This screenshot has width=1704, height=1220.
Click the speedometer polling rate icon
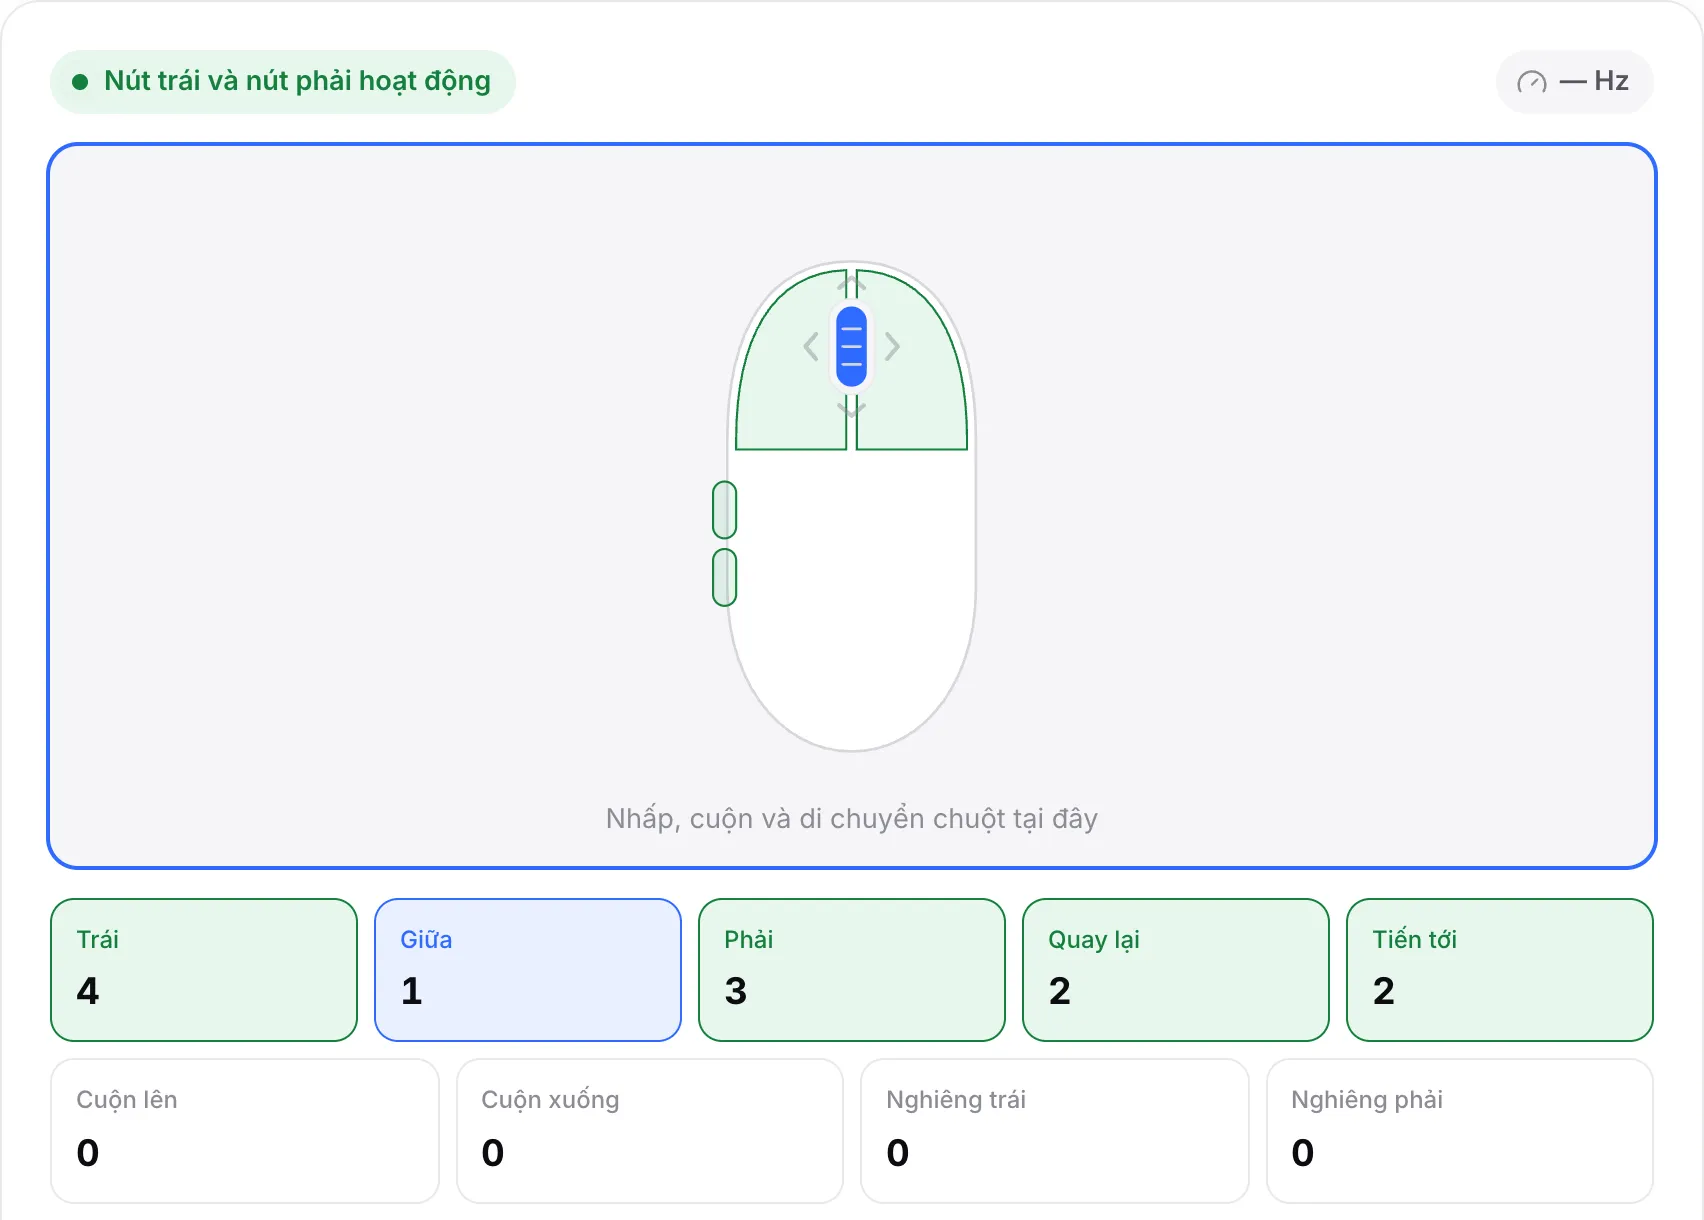(1532, 82)
